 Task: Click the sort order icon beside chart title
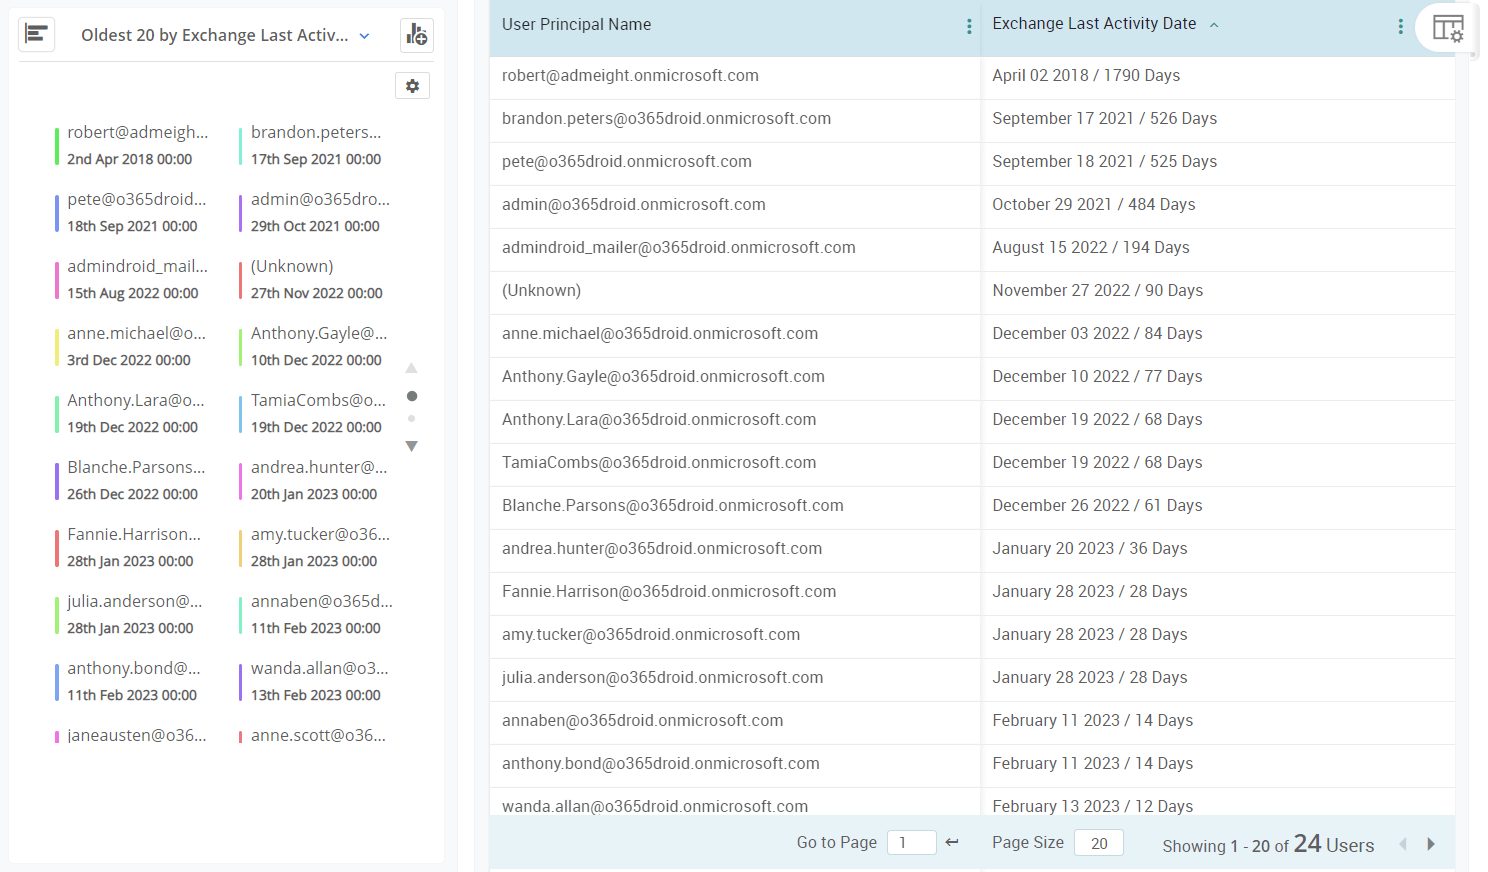pyautogui.click(x=37, y=34)
